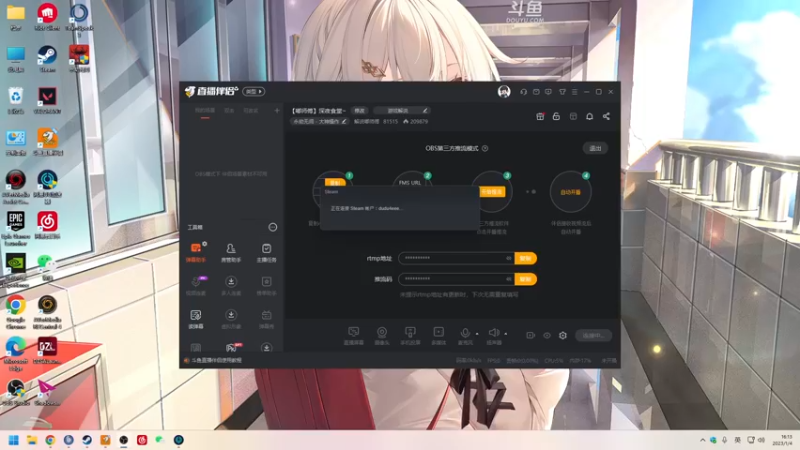The height and width of the screenshot is (450, 800).
Task: Open the PK tool icon in toolbox
Action: [231, 348]
